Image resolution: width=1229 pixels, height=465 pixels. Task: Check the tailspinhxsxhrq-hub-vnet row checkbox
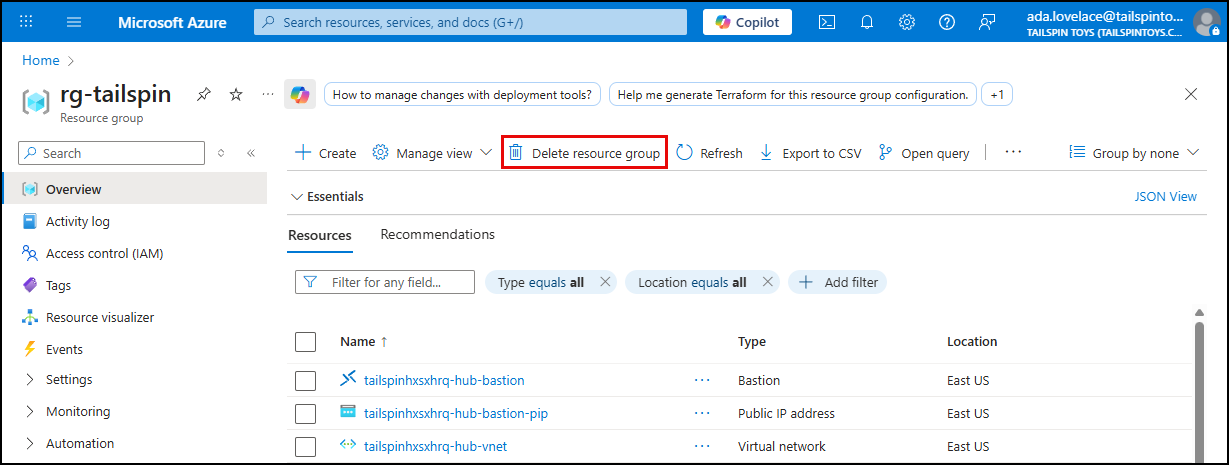click(306, 446)
